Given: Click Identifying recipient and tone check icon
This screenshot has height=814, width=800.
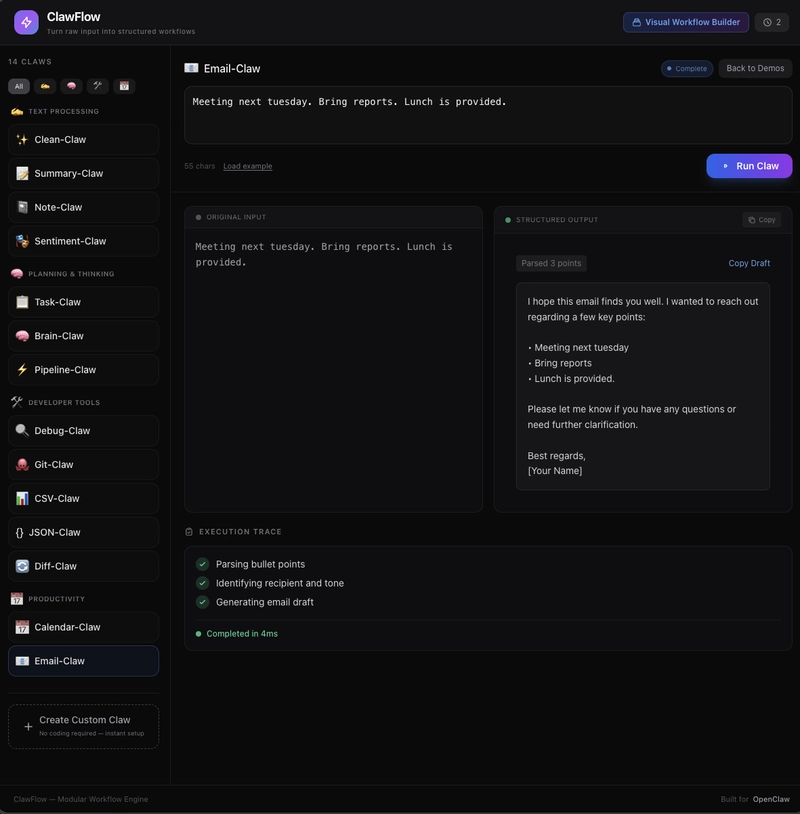Looking at the screenshot, I should coord(202,584).
